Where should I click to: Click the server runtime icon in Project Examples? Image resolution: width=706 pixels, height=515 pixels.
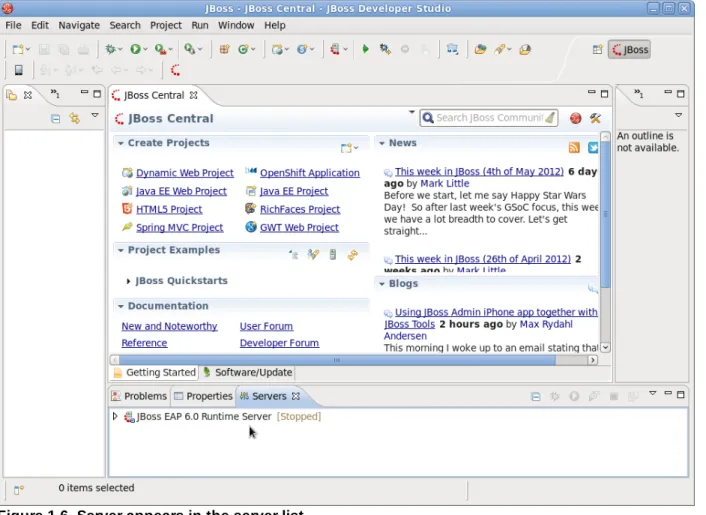click(x=333, y=255)
